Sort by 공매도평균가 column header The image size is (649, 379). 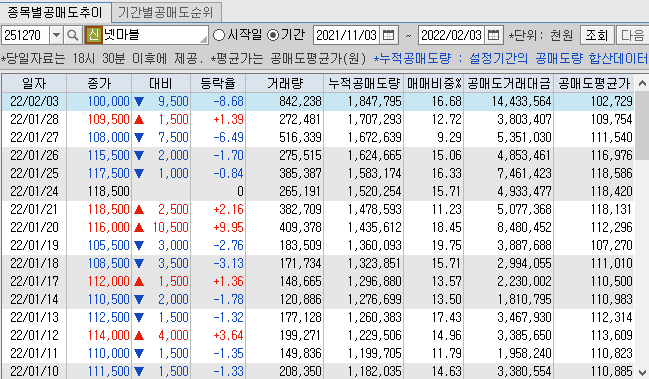coord(594,84)
